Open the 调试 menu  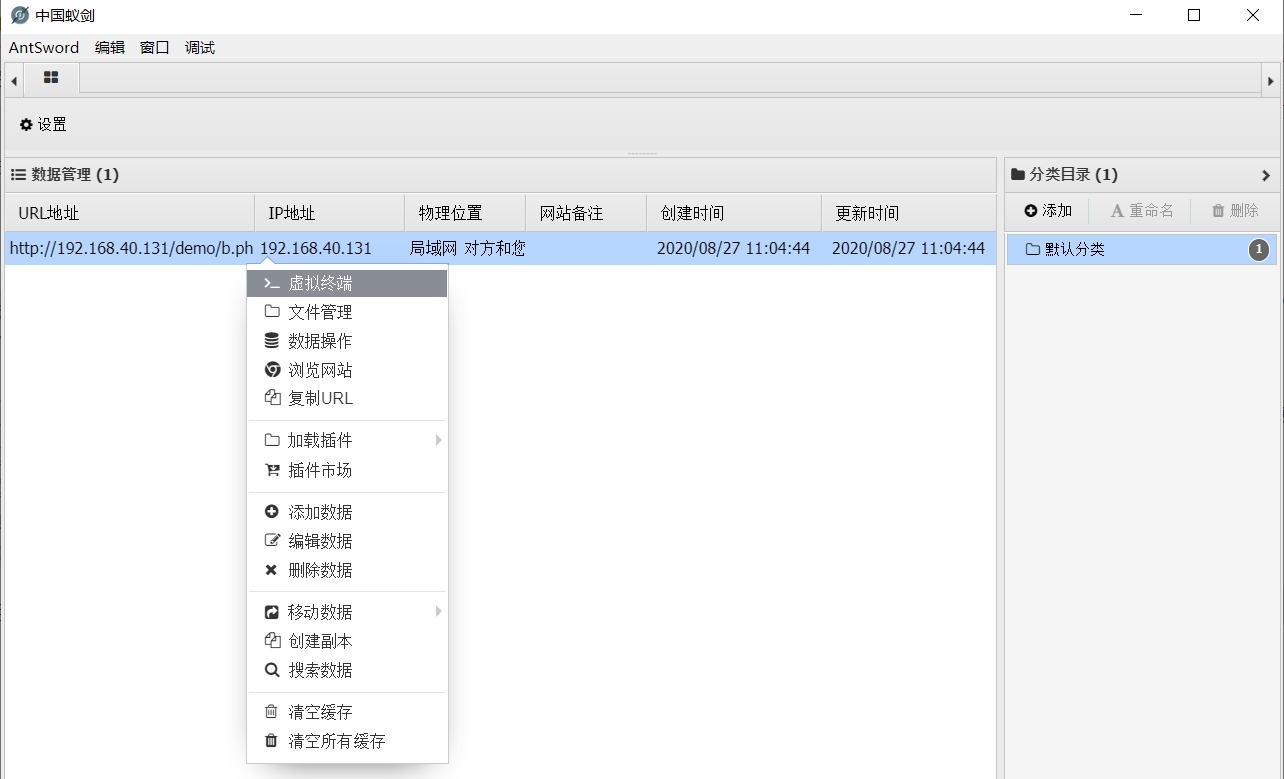click(x=200, y=48)
